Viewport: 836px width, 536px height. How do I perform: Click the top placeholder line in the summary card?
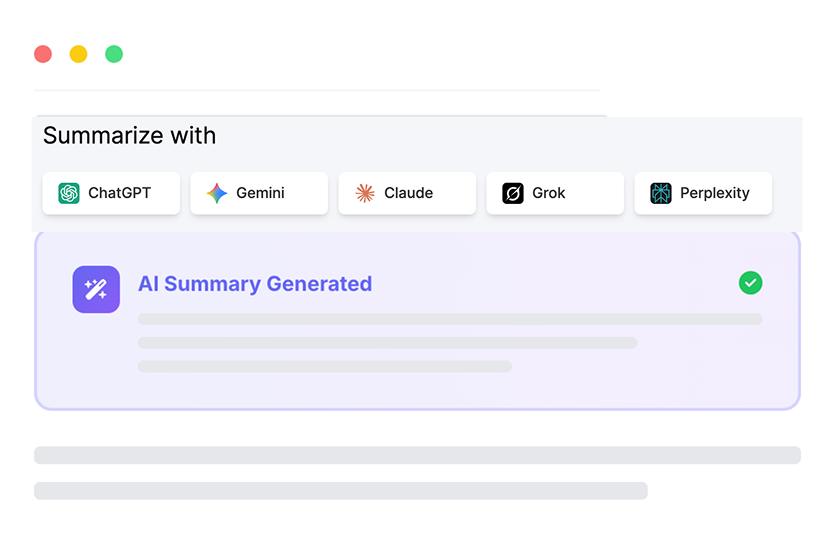[450, 319]
